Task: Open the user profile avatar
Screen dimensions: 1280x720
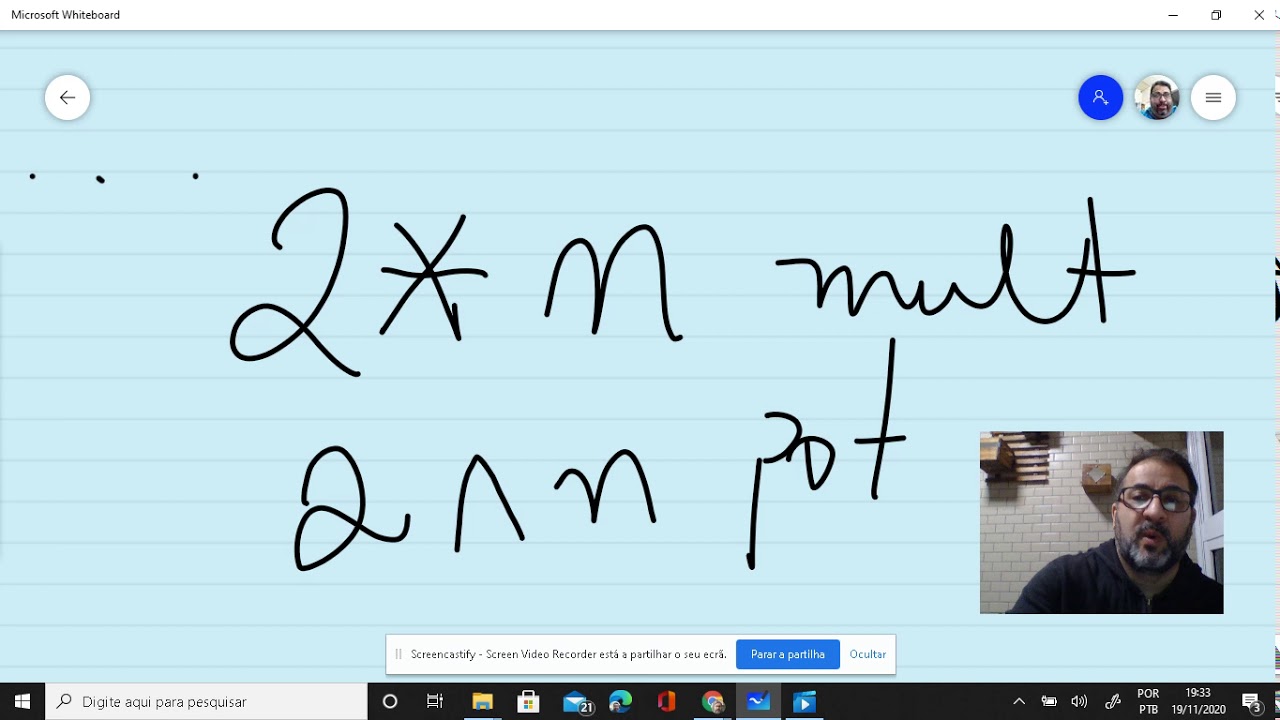Action: click(1157, 97)
